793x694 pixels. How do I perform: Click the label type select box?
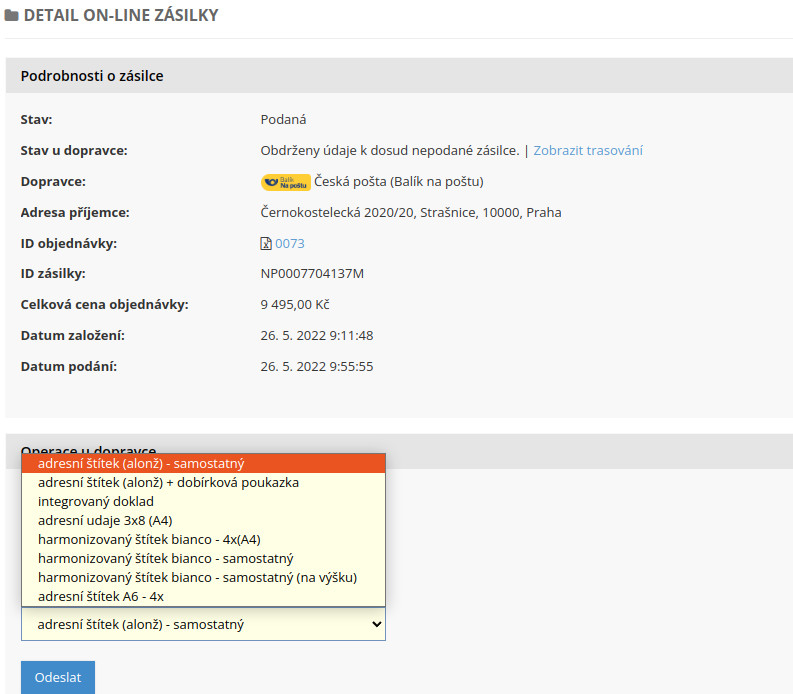(203, 624)
